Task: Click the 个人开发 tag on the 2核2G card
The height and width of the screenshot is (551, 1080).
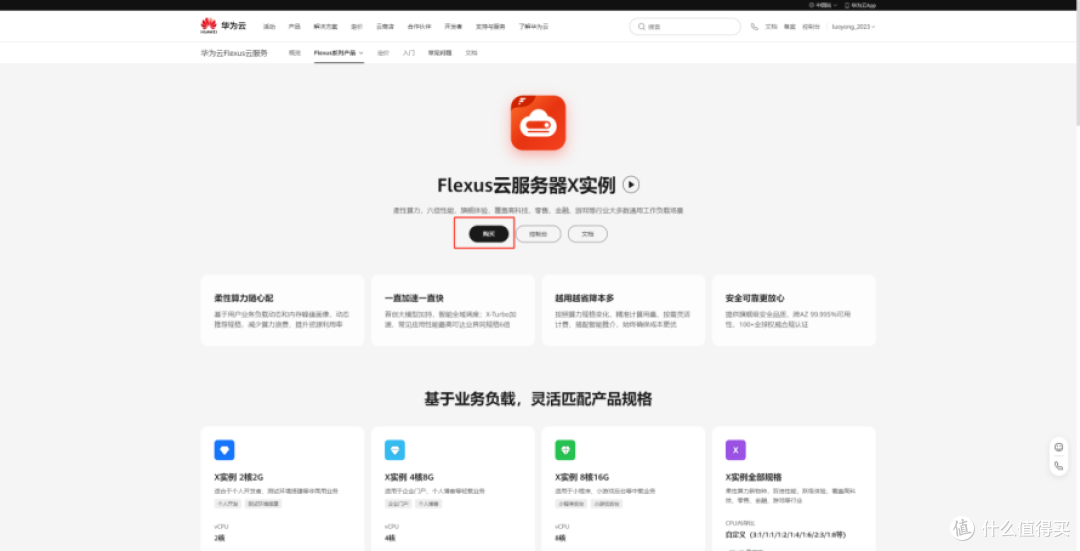Action: pos(227,503)
